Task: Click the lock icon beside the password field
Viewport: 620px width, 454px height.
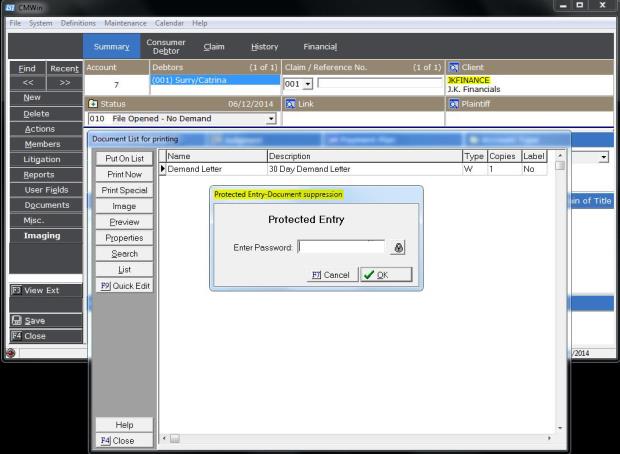Action: tap(398, 247)
